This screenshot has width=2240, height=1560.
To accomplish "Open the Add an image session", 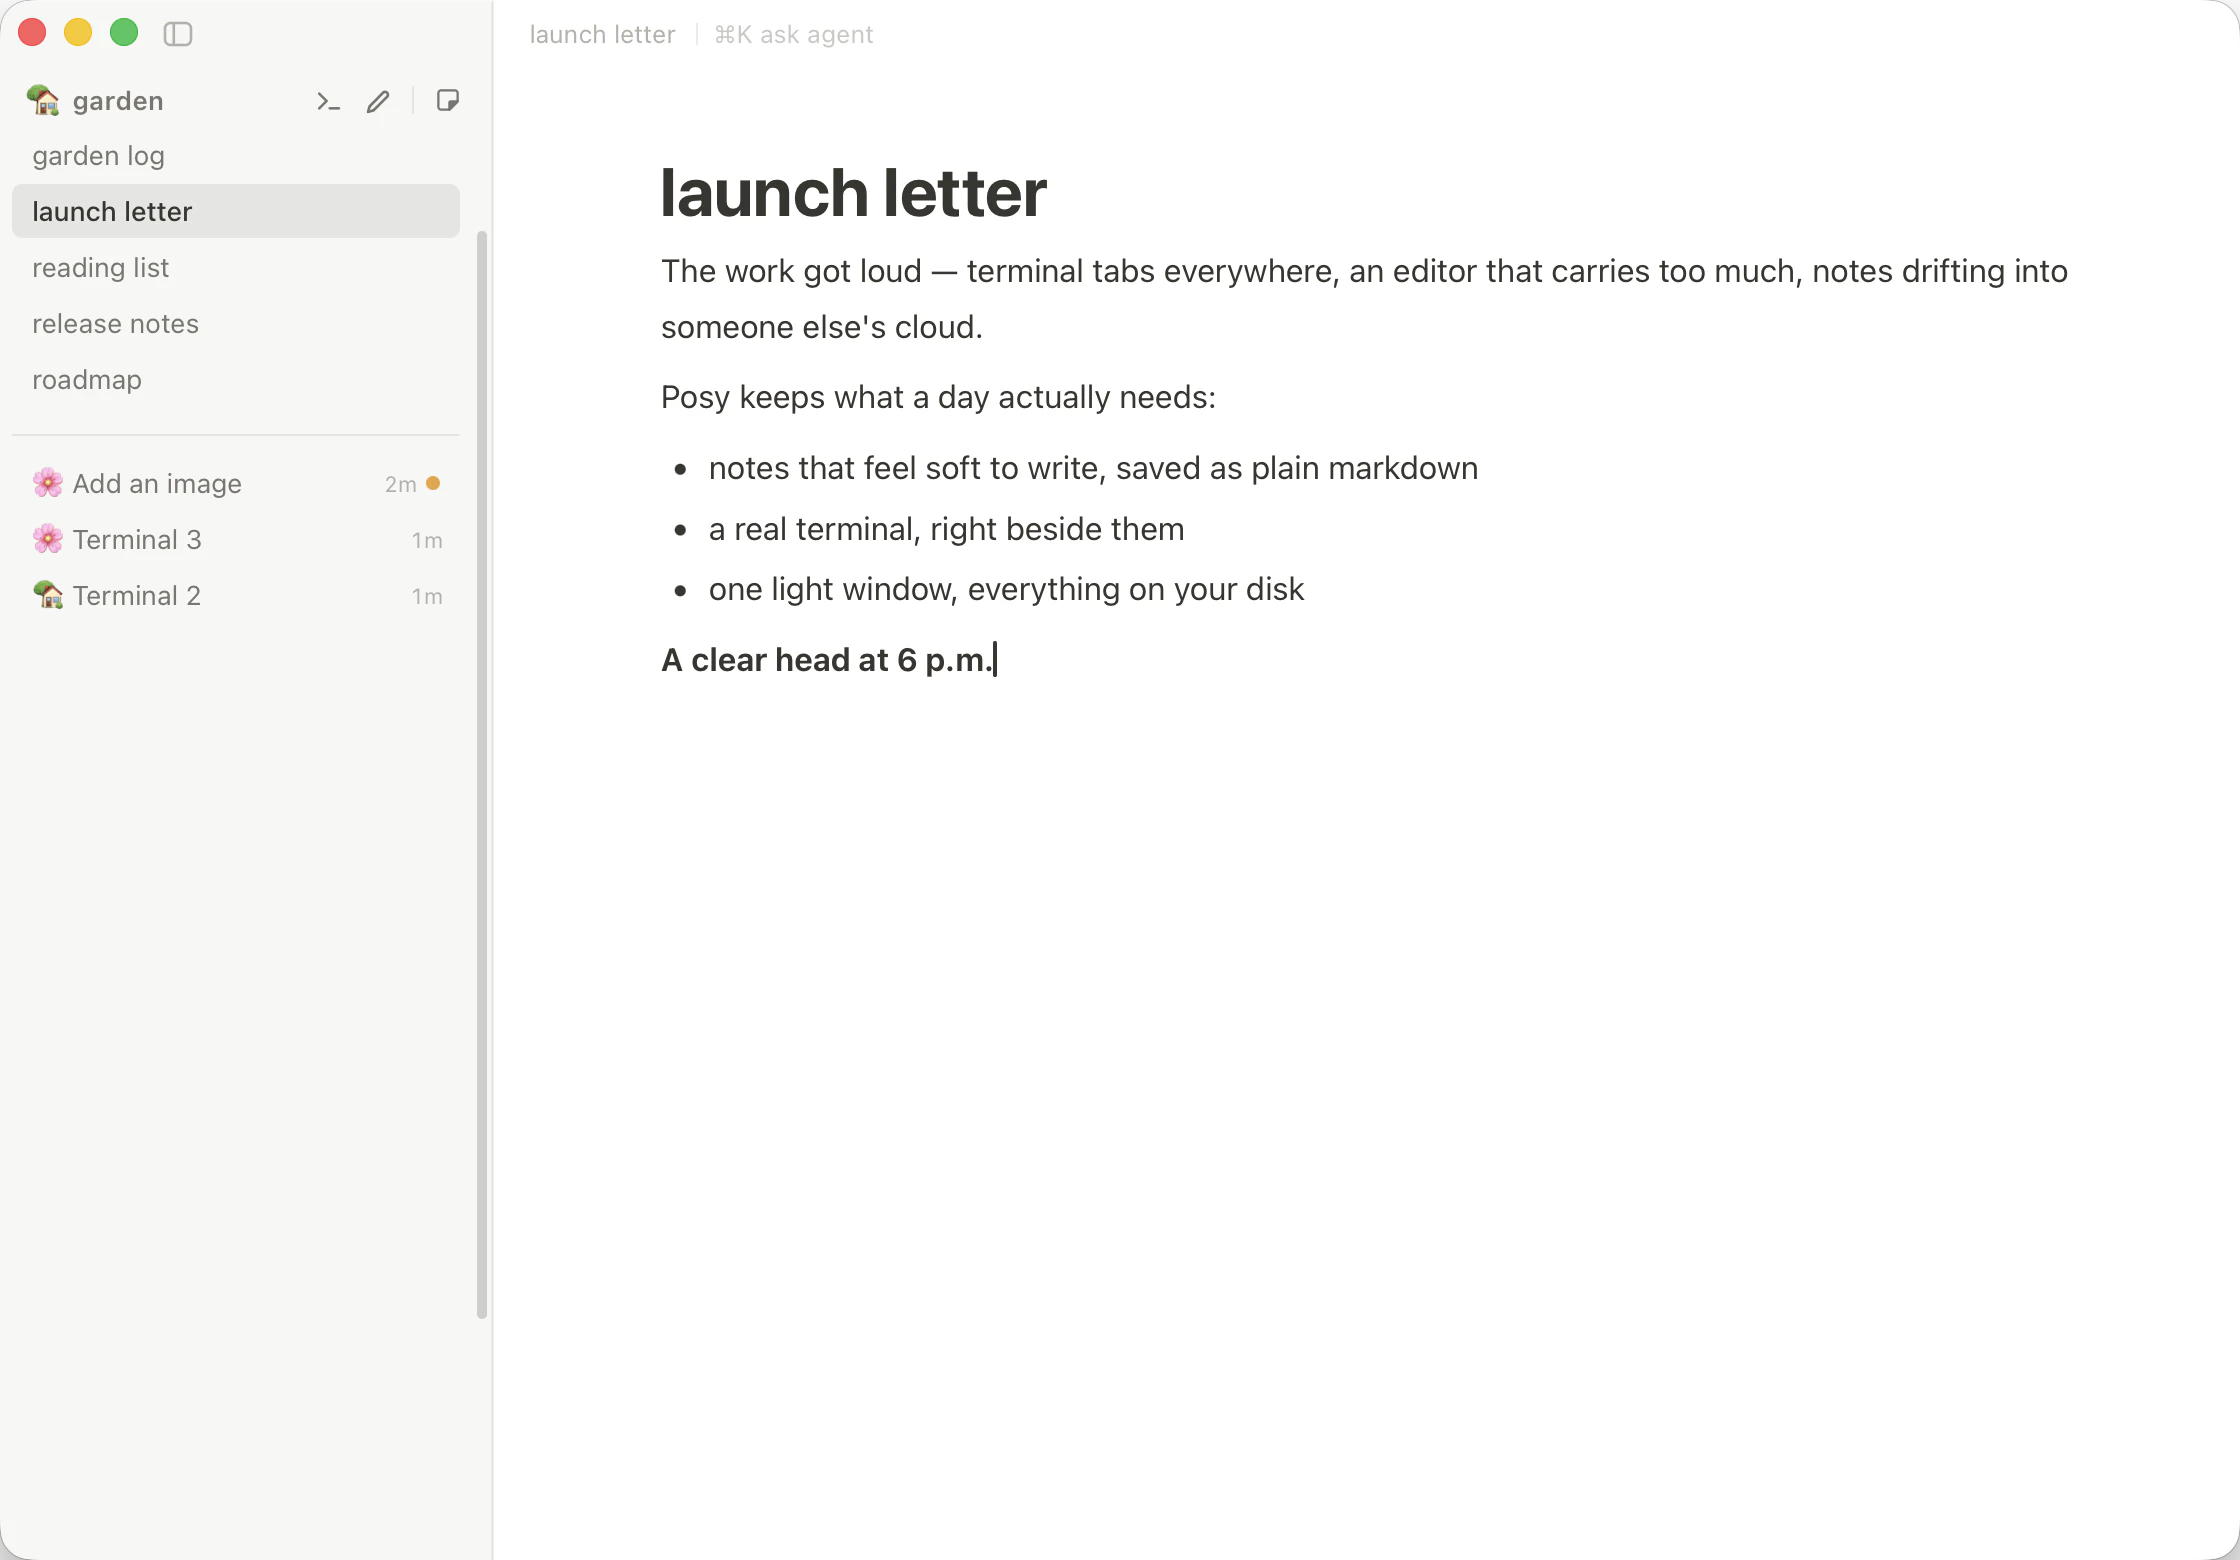I will [x=236, y=483].
